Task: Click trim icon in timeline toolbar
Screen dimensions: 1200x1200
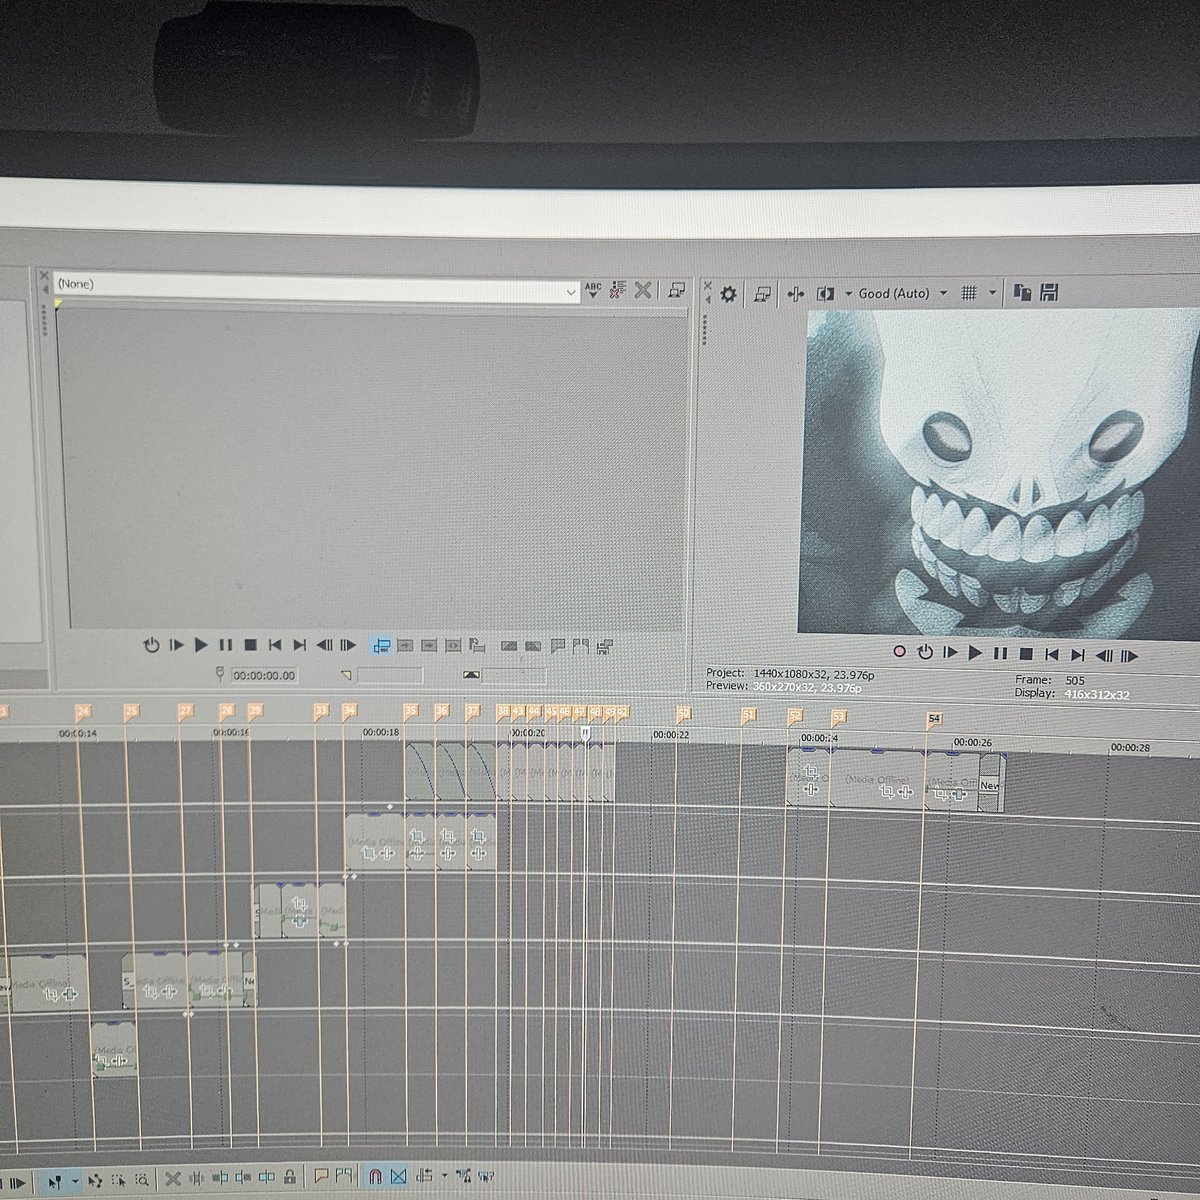Action: click(197, 1179)
